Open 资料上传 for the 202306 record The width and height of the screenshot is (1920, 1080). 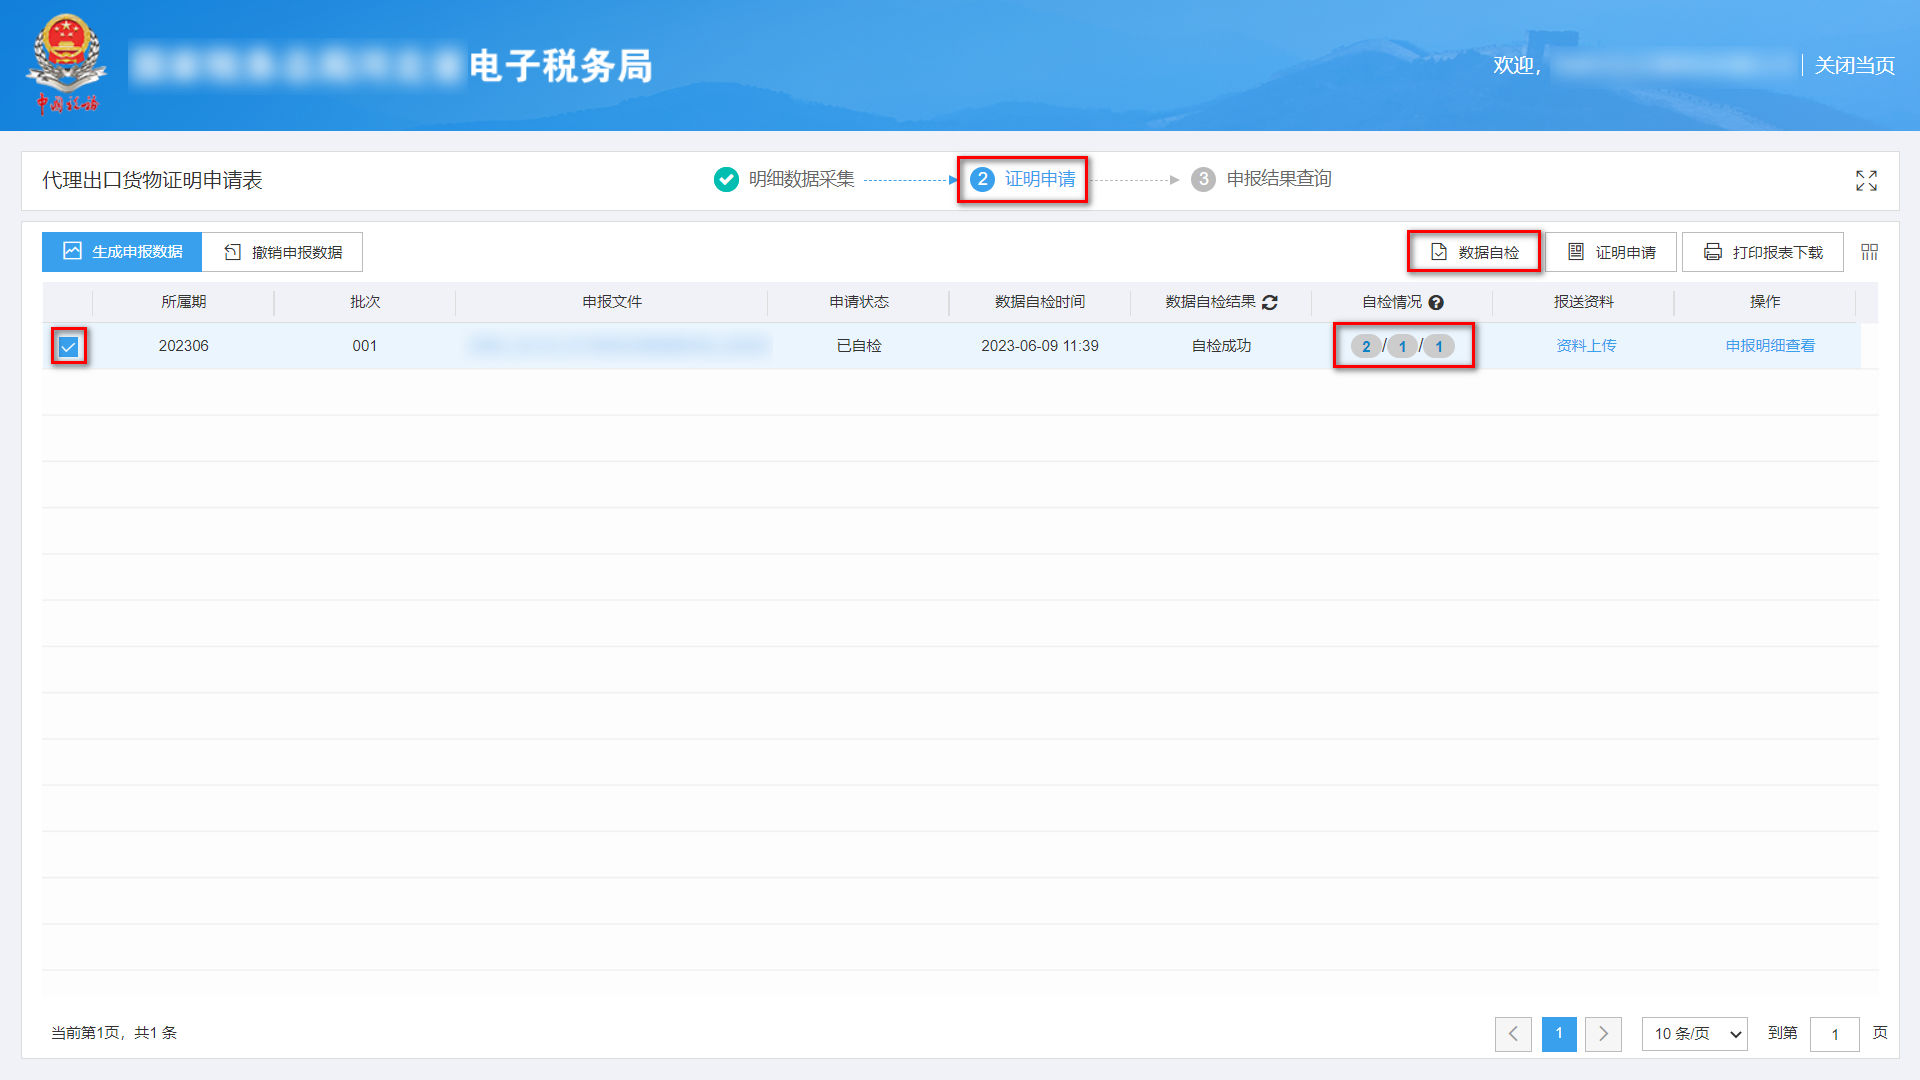1586,346
